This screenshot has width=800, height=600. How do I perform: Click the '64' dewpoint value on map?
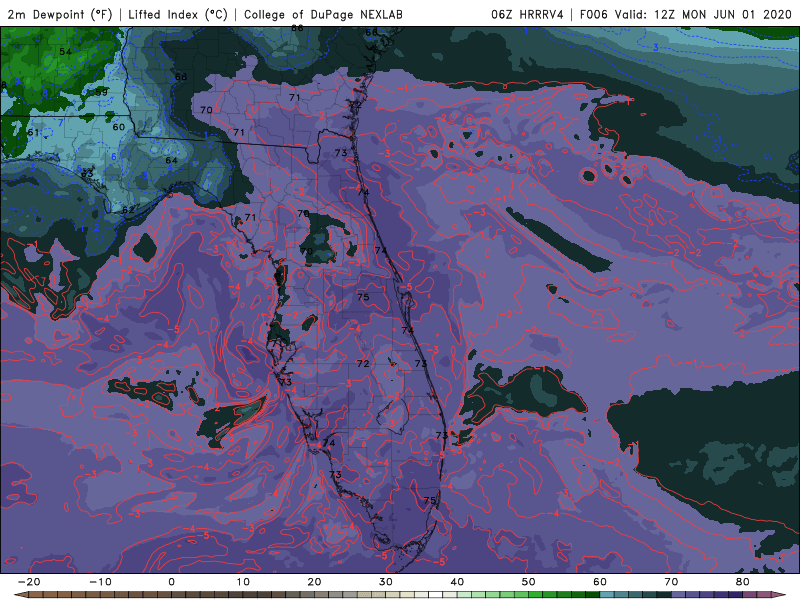point(171,160)
